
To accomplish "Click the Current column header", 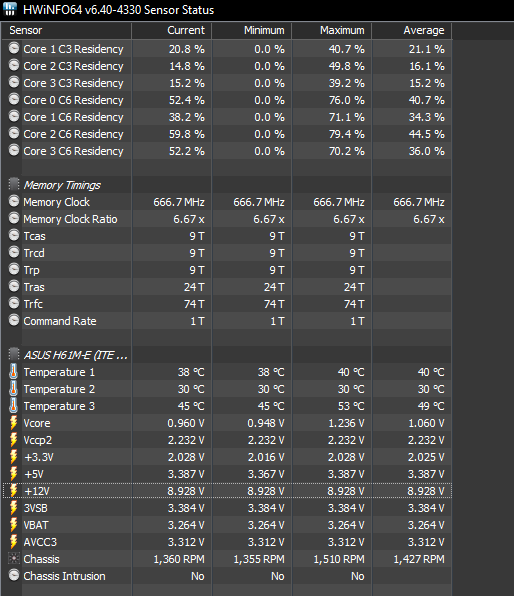I will pos(171,30).
